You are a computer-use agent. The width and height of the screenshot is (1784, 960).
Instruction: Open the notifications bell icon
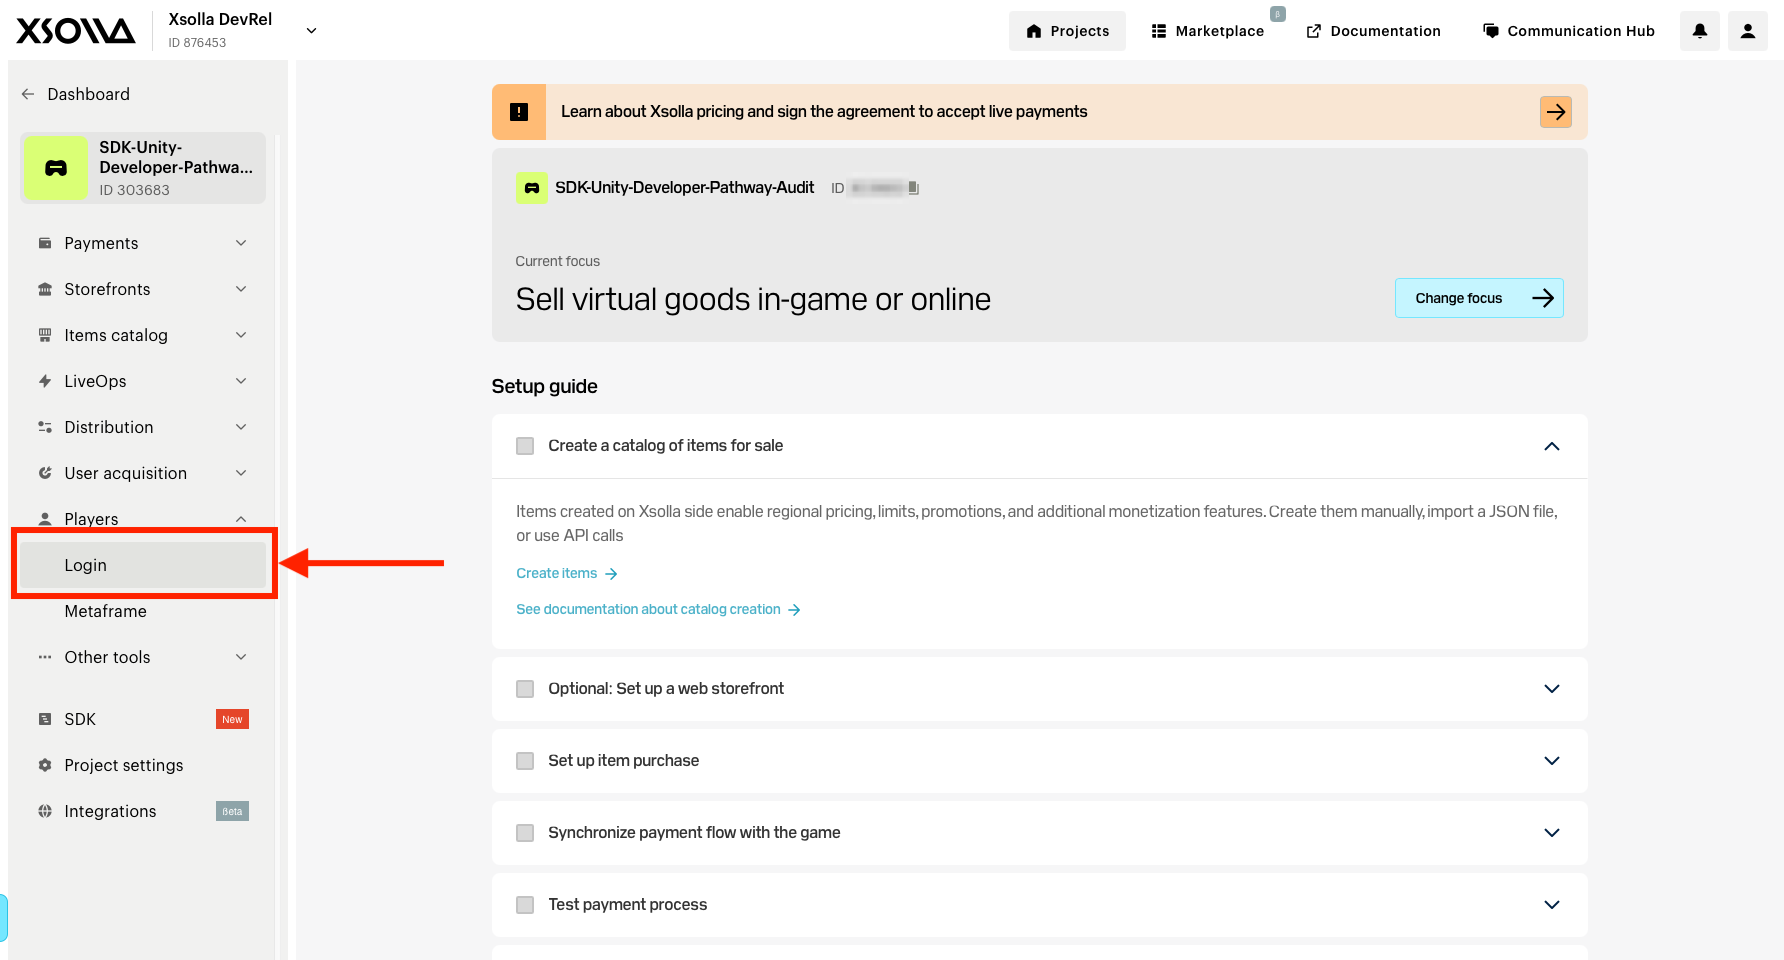[1699, 31]
